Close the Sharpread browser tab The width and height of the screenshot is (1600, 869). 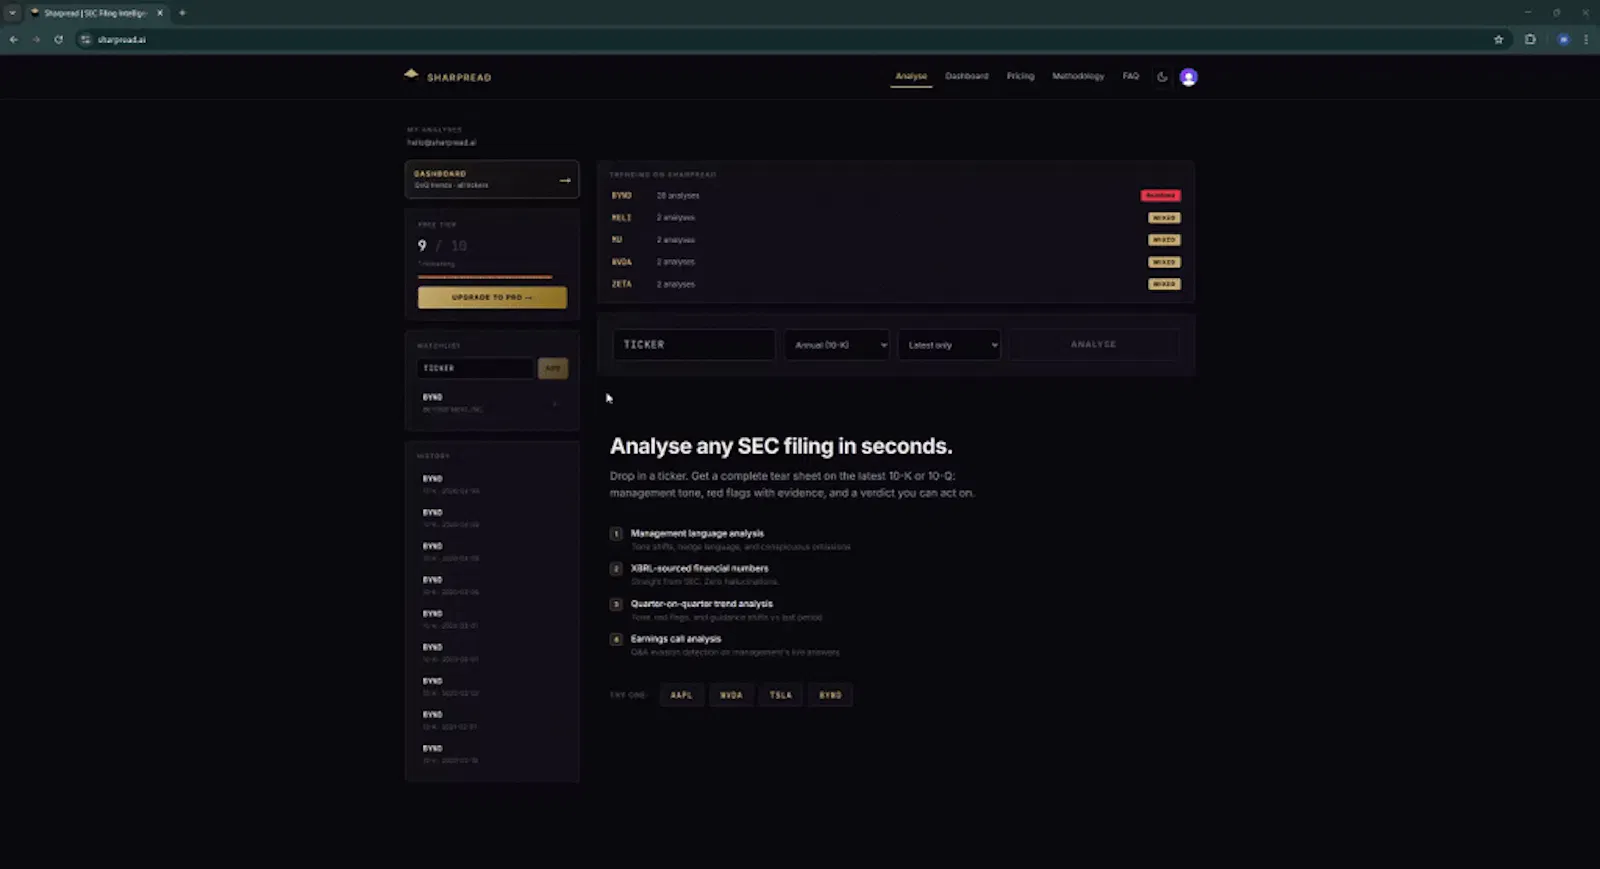pos(159,13)
